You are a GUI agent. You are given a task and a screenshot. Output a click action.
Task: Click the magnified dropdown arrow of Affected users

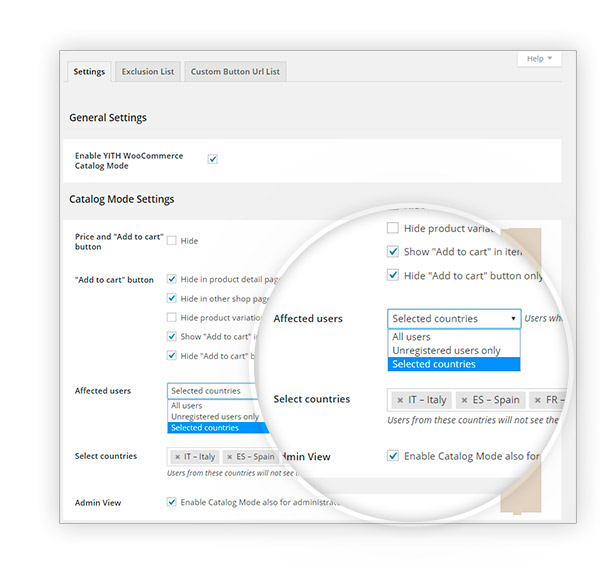(x=513, y=319)
